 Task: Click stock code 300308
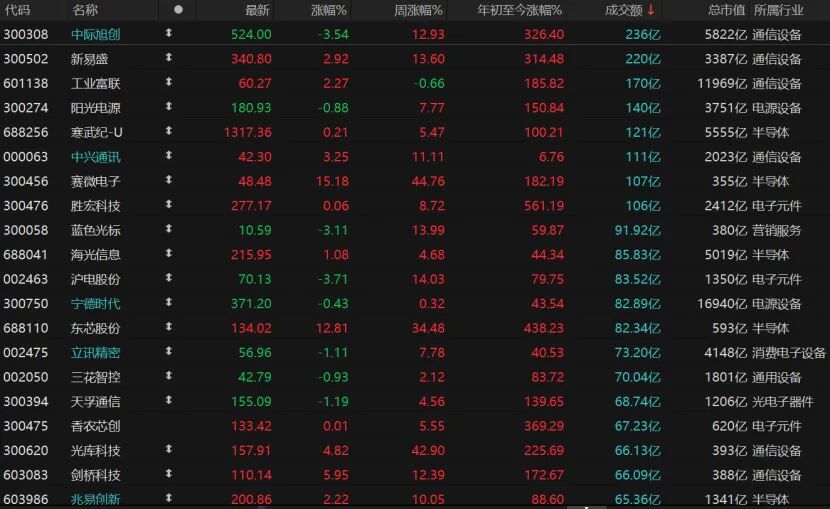click(26, 34)
